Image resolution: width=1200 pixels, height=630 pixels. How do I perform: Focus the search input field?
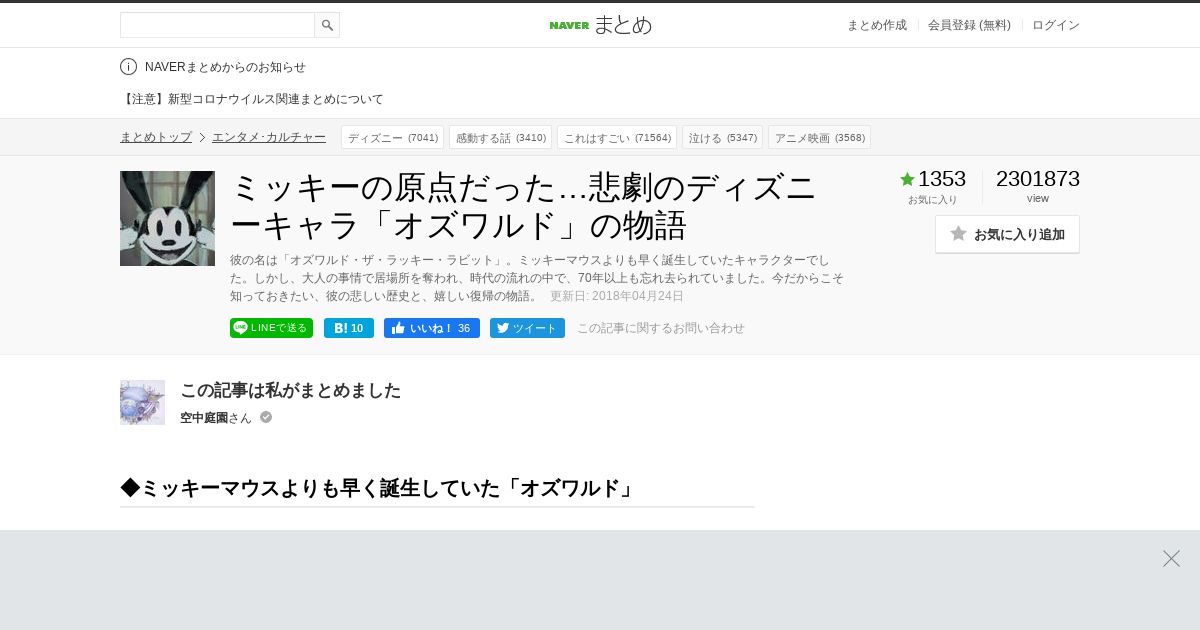click(x=217, y=25)
